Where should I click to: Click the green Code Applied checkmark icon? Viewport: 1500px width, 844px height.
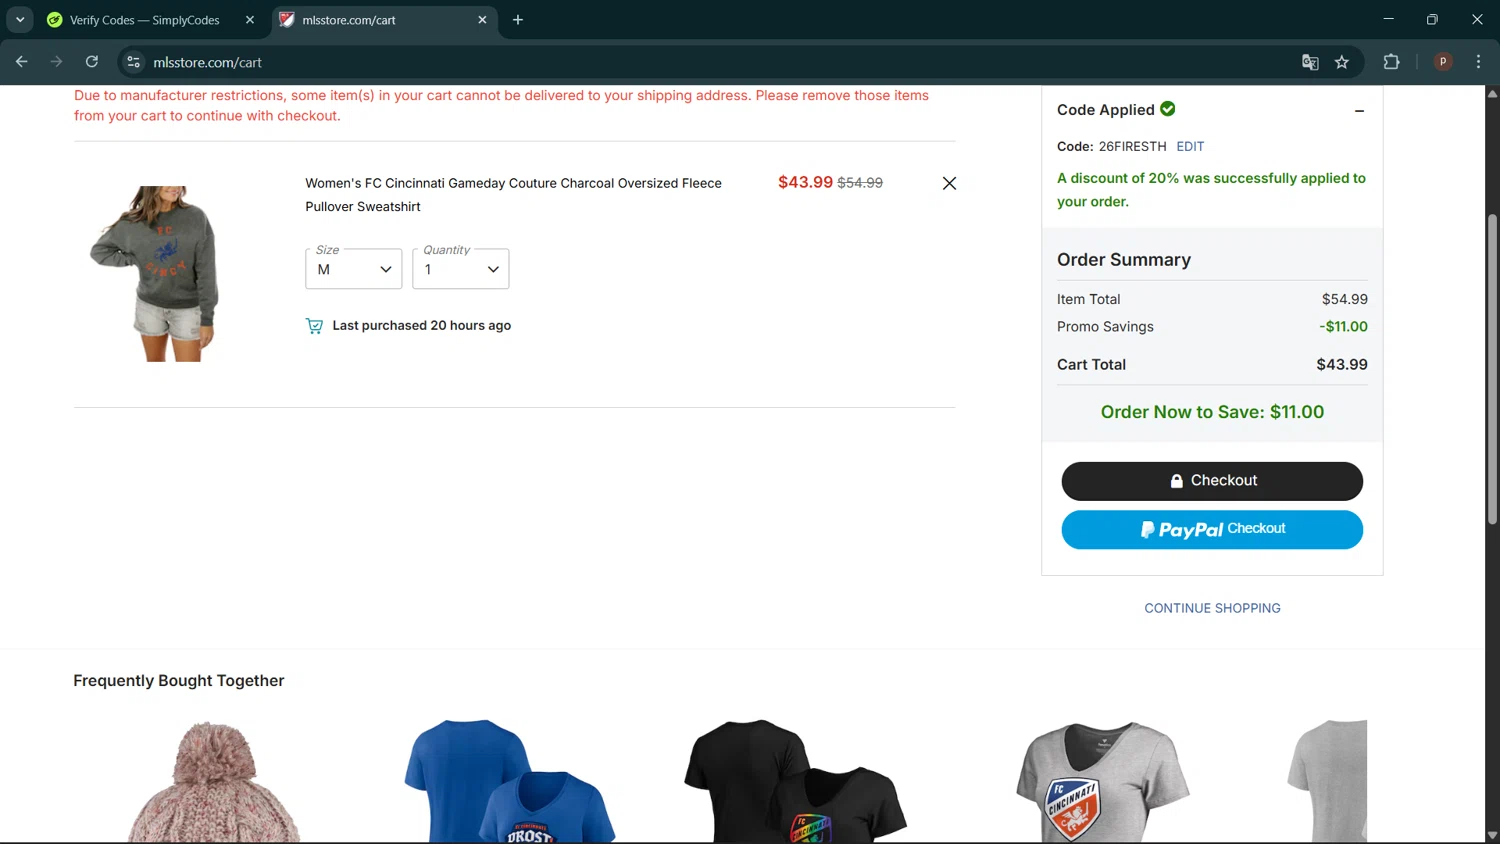(x=1168, y=109)
